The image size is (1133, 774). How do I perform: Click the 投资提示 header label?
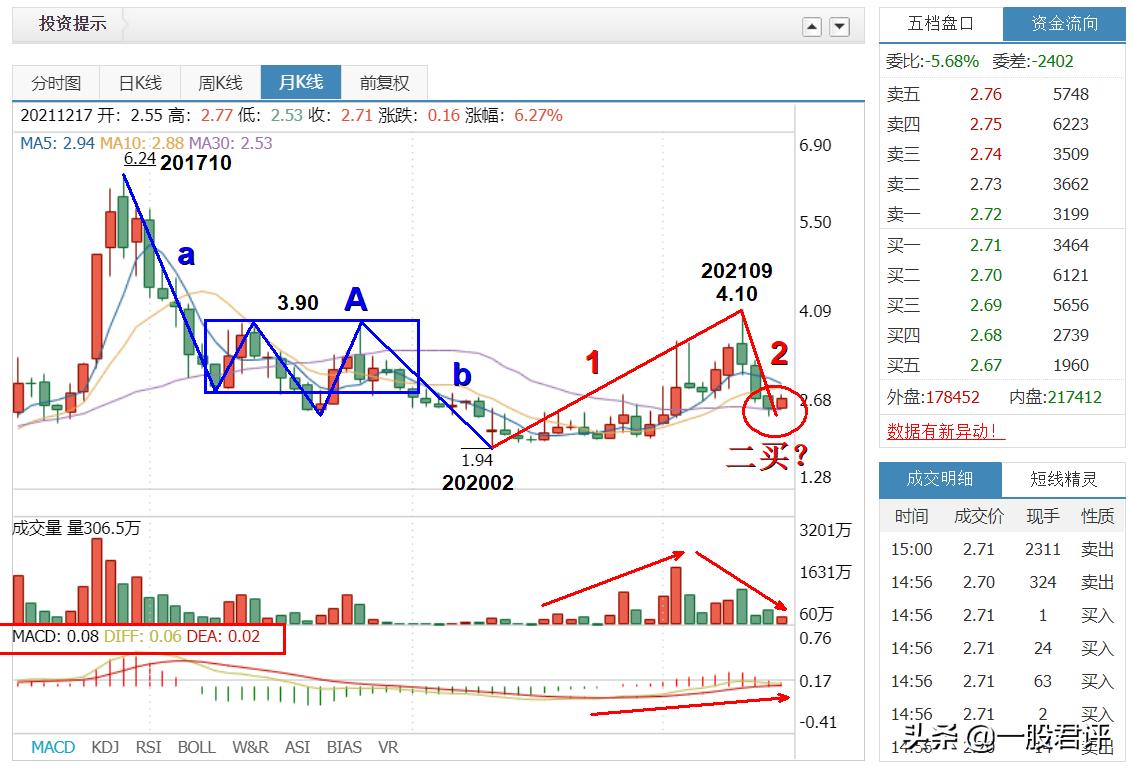[72, 24]
